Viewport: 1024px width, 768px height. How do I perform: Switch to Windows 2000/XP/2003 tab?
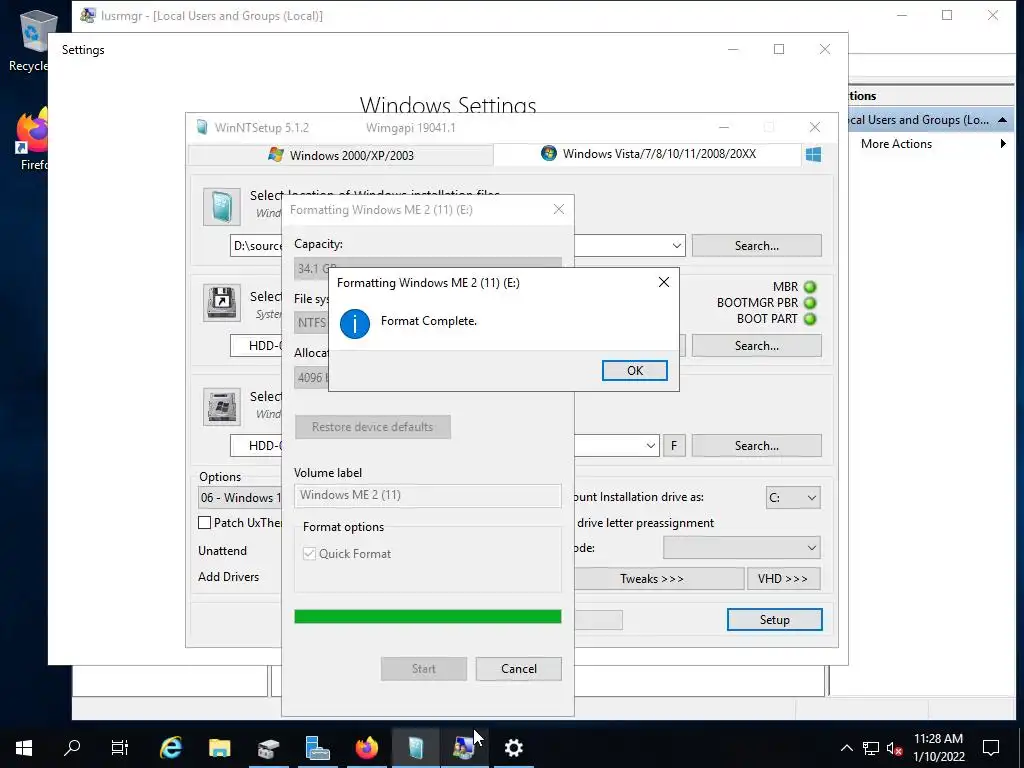(x=341, y=155)
